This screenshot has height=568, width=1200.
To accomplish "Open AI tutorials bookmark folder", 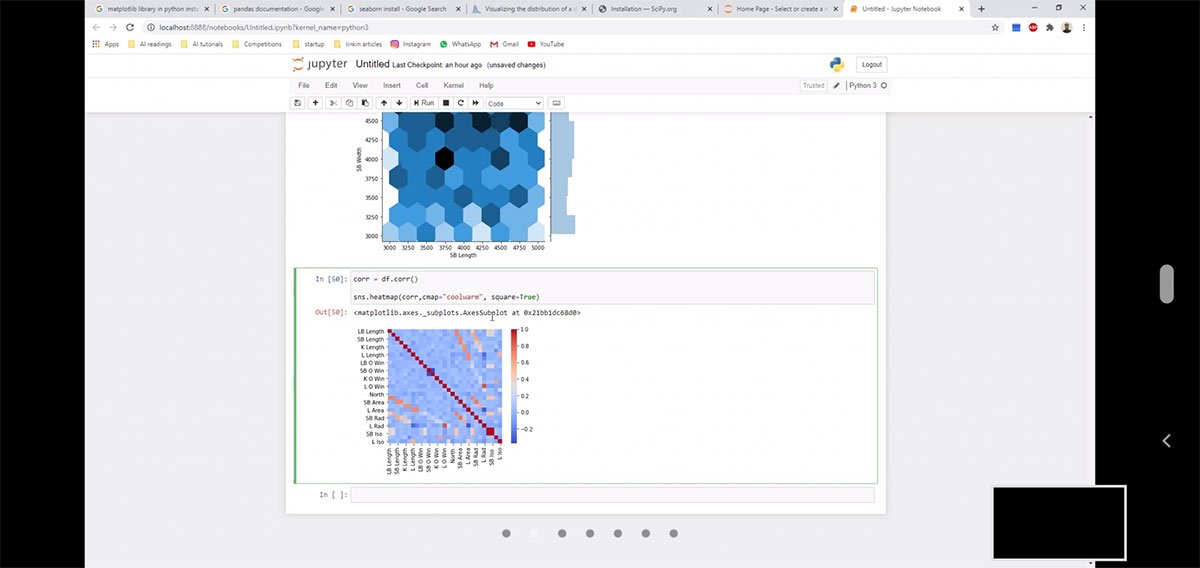I will (x=202, y=44).
